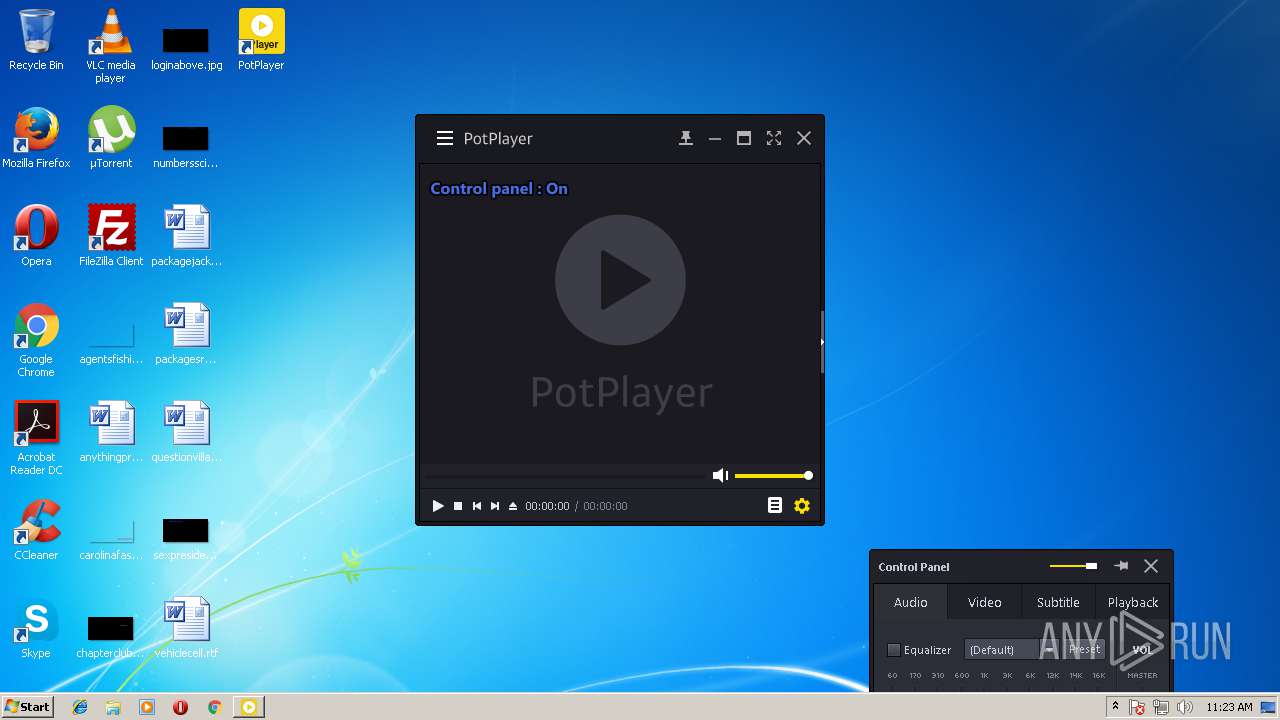
Task: Open Internet Explorer from taskbar
Action: pyautogui.click(x=80, y=707)
